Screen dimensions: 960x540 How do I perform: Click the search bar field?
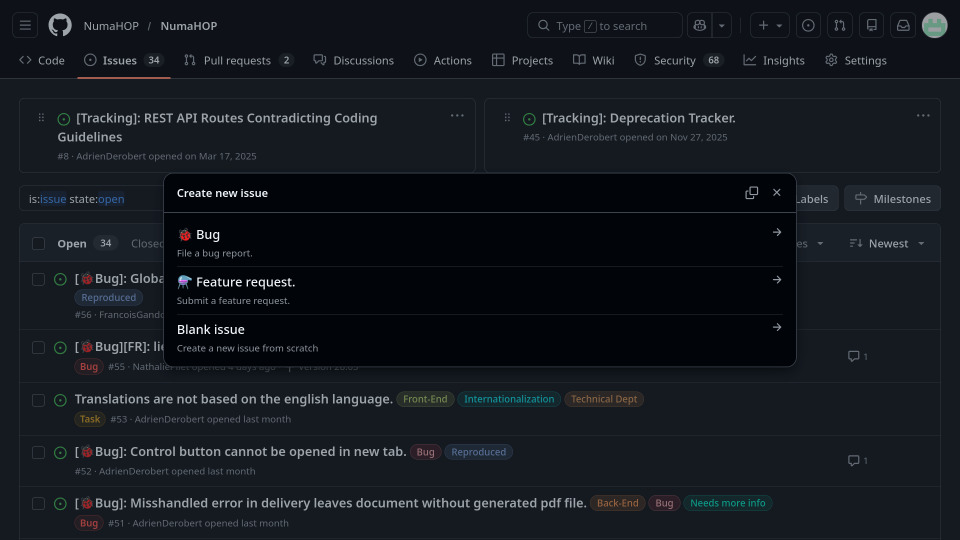click(x=604, y=25)
